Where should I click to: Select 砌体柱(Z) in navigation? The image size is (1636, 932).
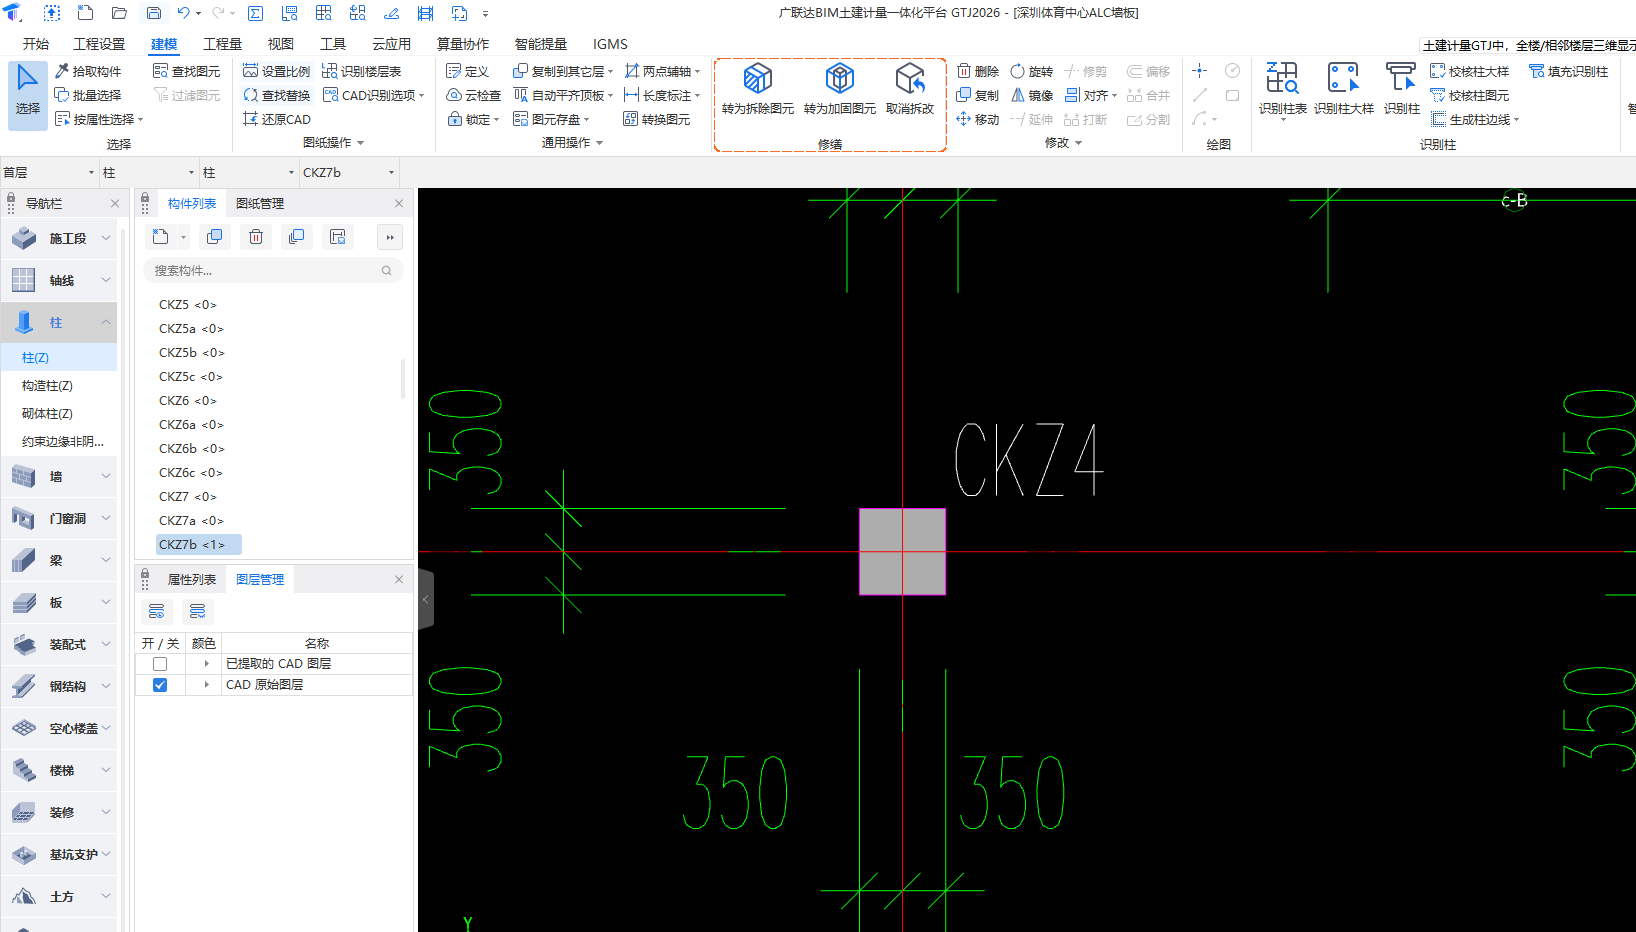pyautogui.click(x=47, y=413)
